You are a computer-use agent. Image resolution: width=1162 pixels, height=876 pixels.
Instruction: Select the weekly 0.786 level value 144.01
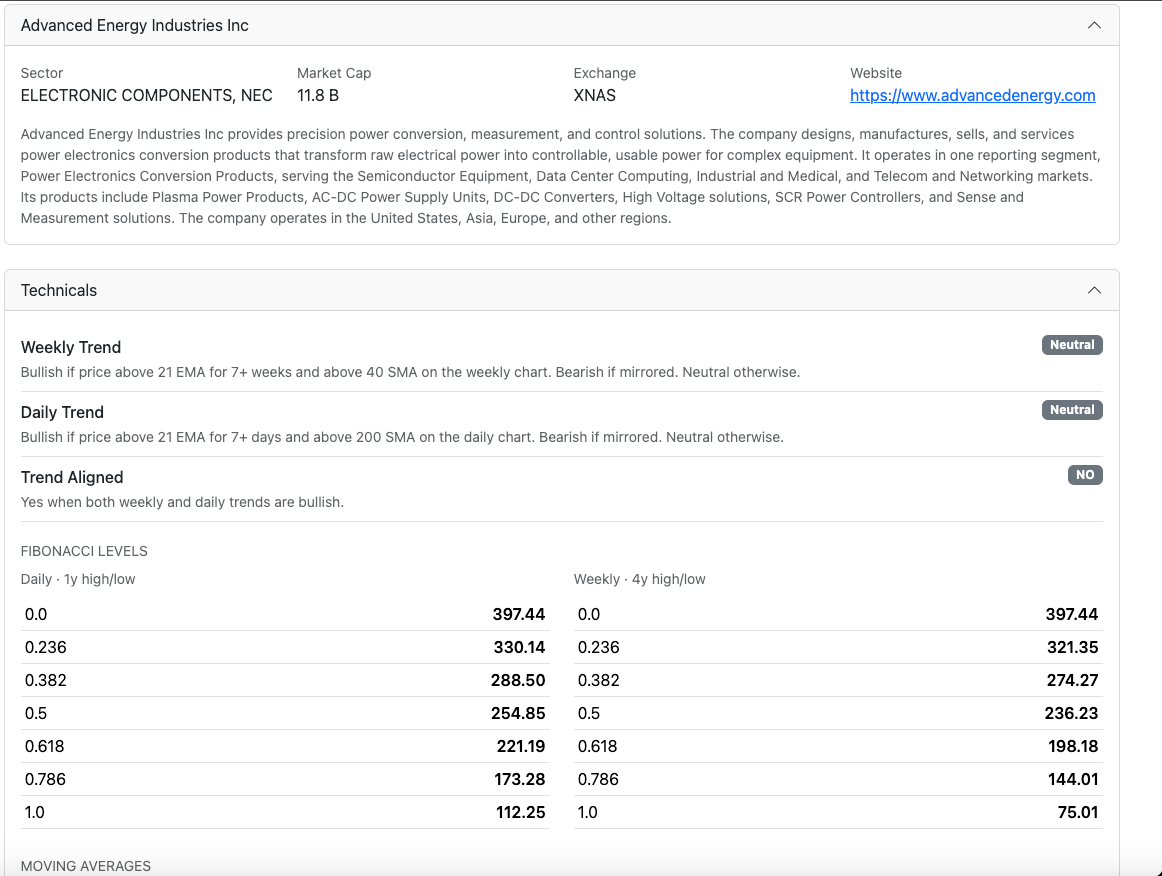pos(1073,779)
